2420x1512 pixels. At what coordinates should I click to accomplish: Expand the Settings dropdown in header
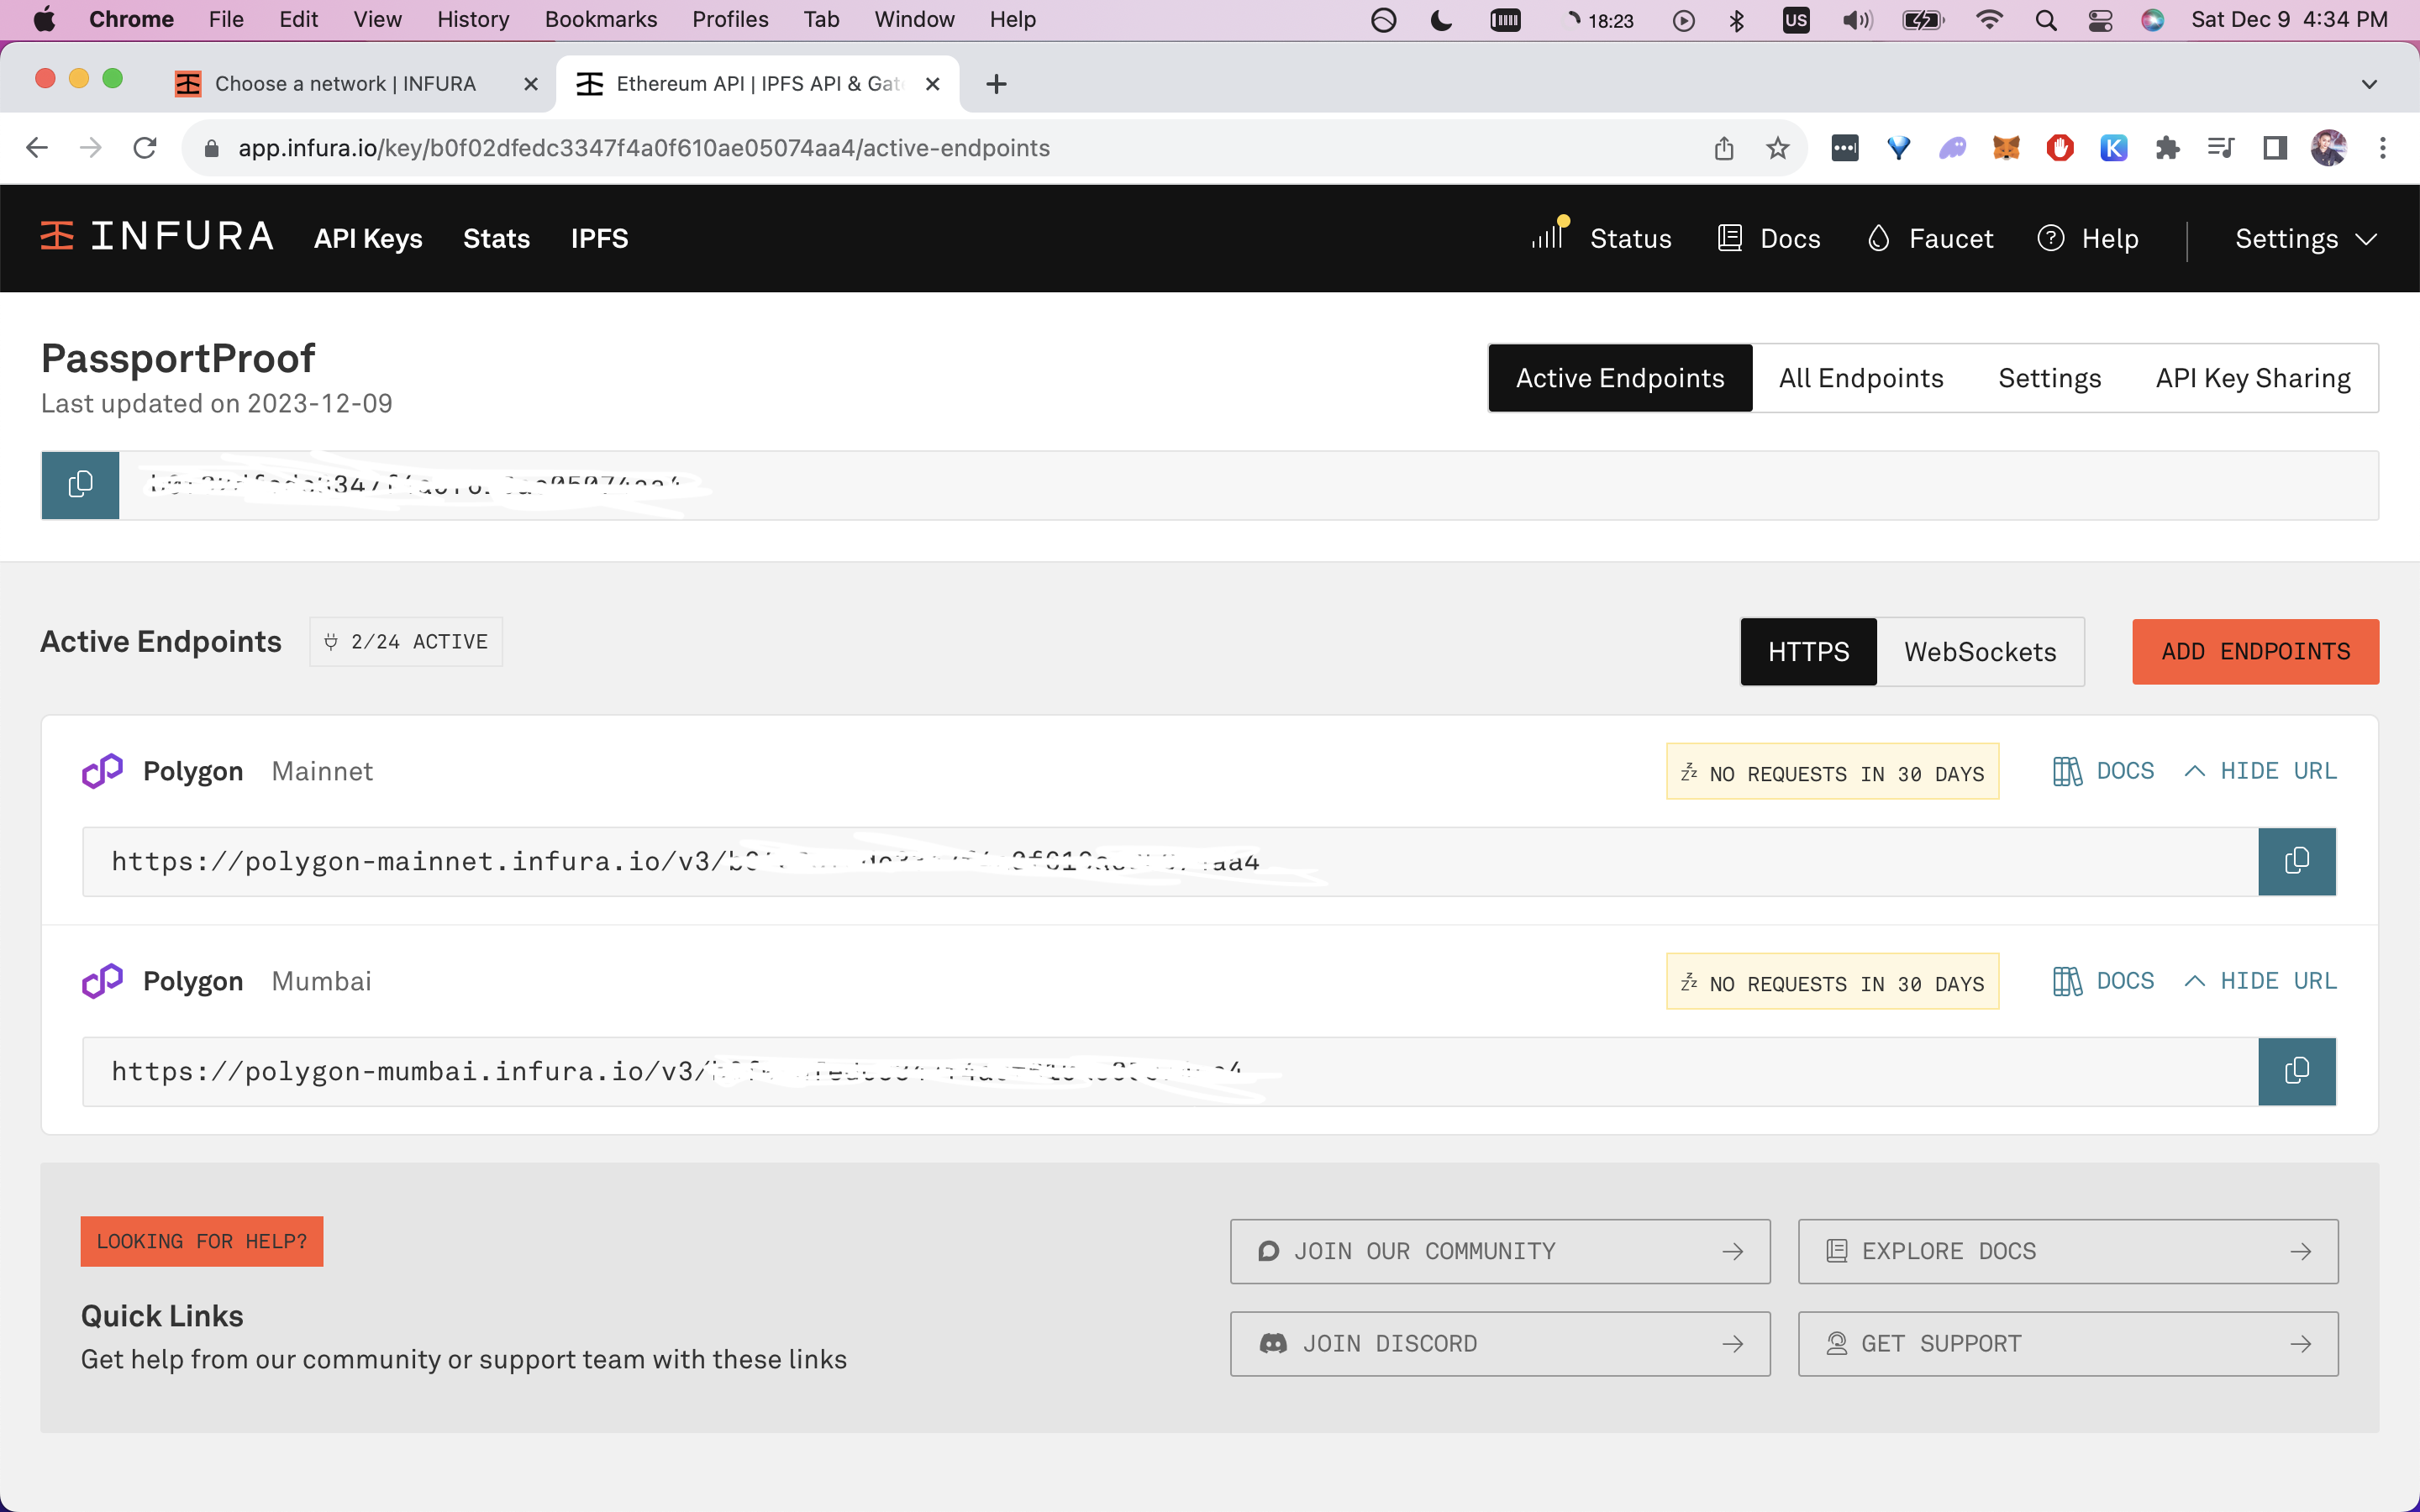pyautogui.click(x=2305, y=239)
